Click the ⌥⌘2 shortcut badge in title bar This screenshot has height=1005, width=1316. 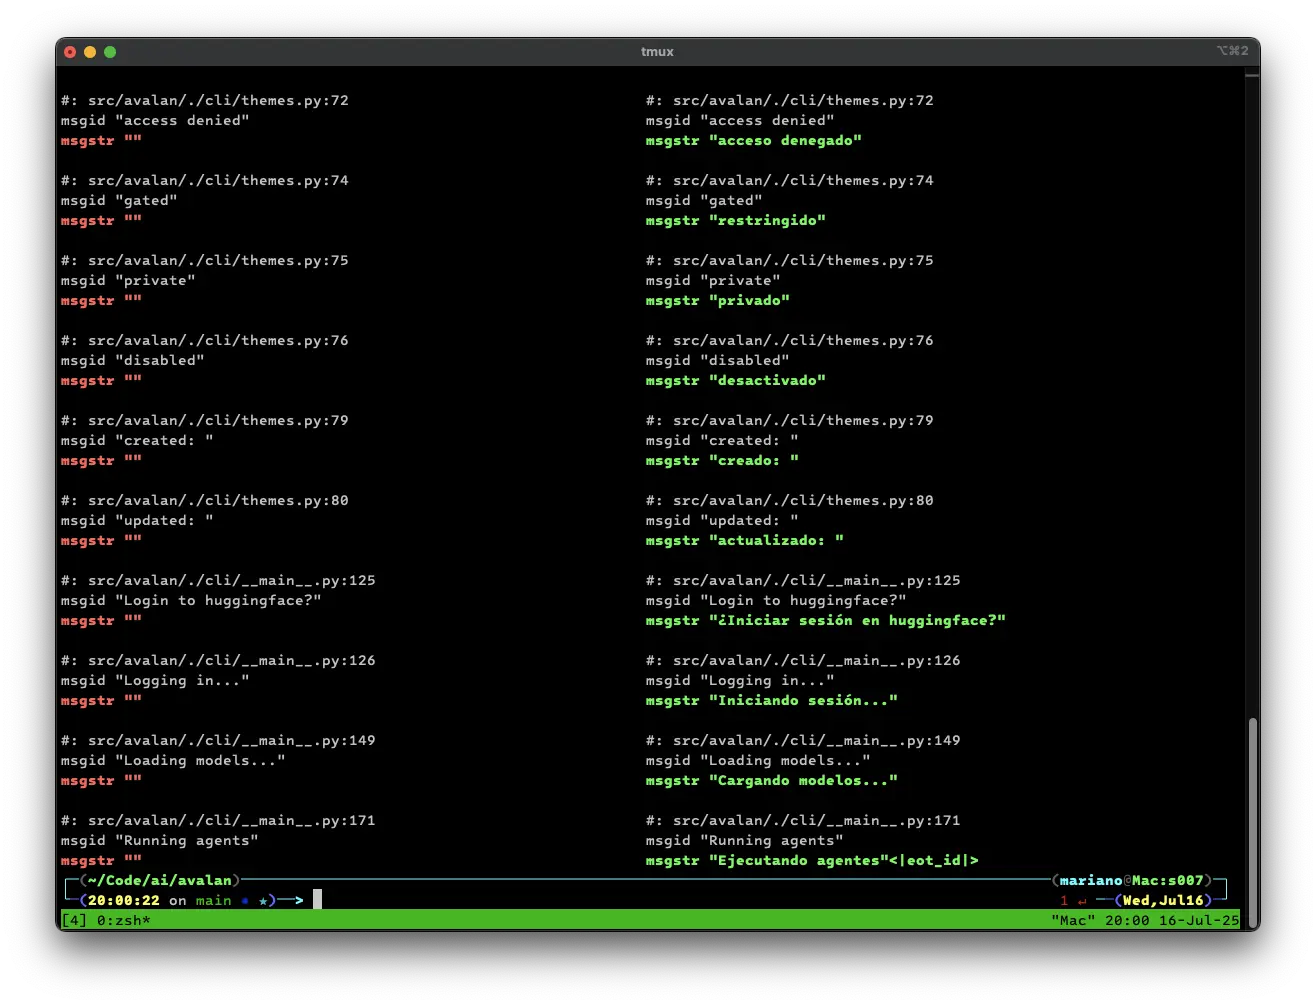(1233, 51)
